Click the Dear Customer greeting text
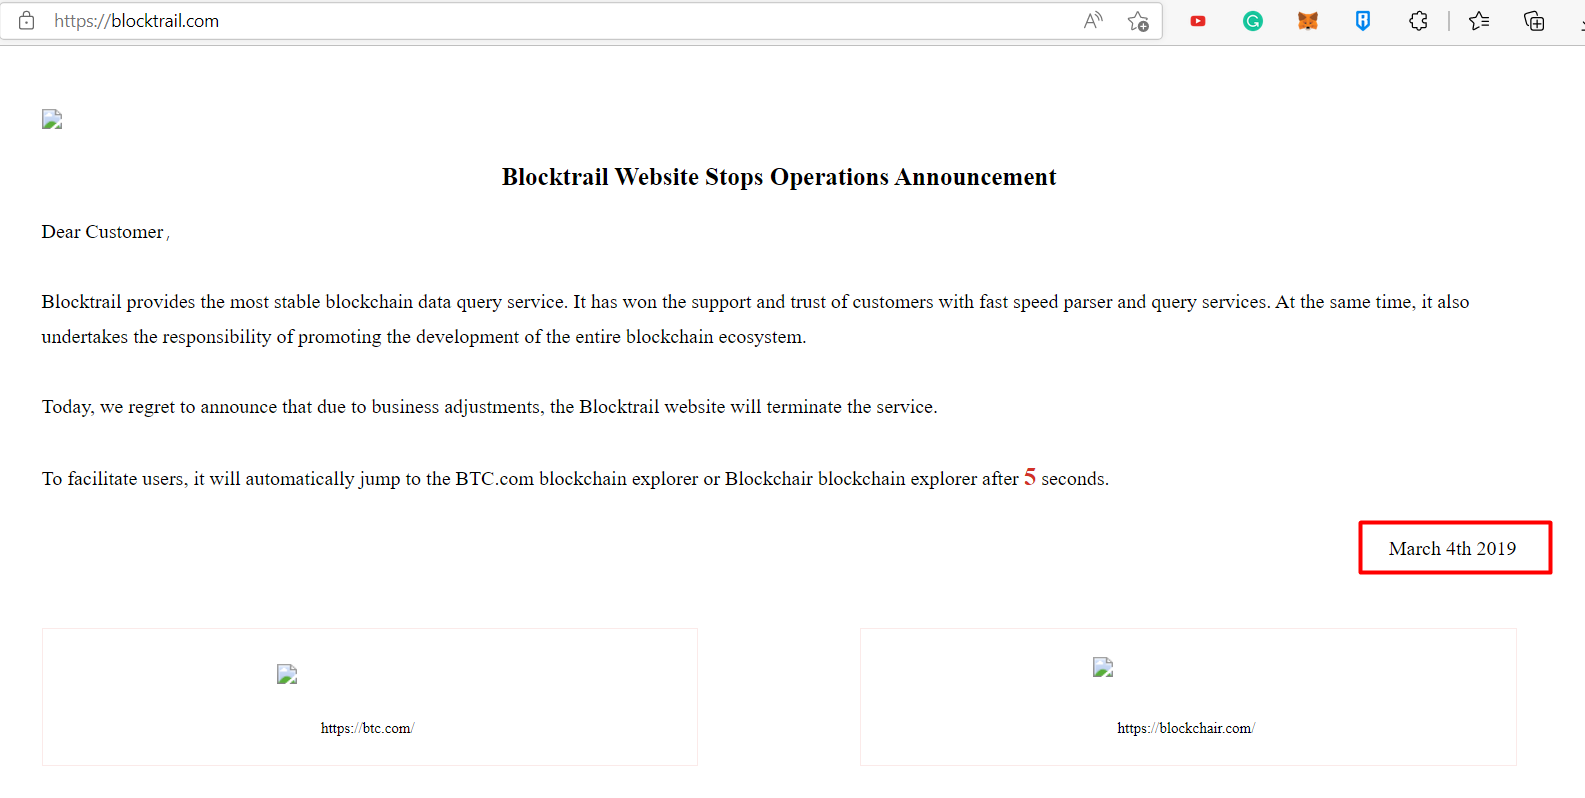Image resolution: width=1585 pixels, height=798 pixels. pos(105,232)
